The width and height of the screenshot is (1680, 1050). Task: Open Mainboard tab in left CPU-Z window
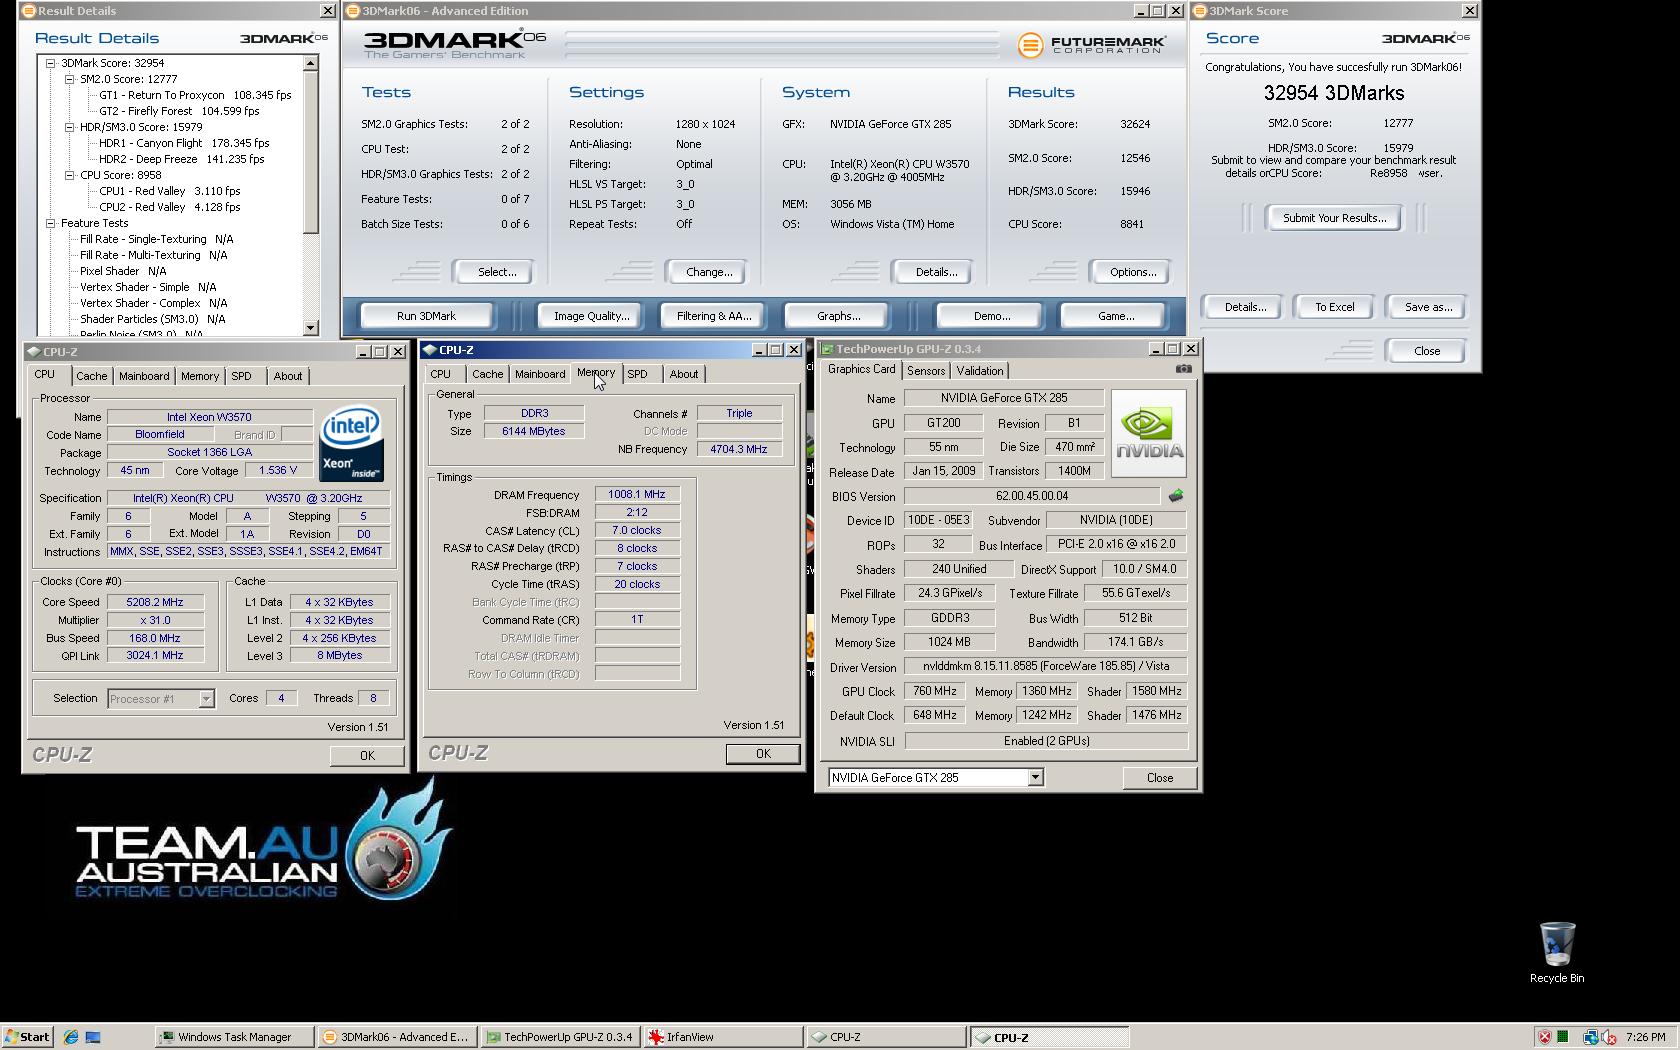click(144, 376)
